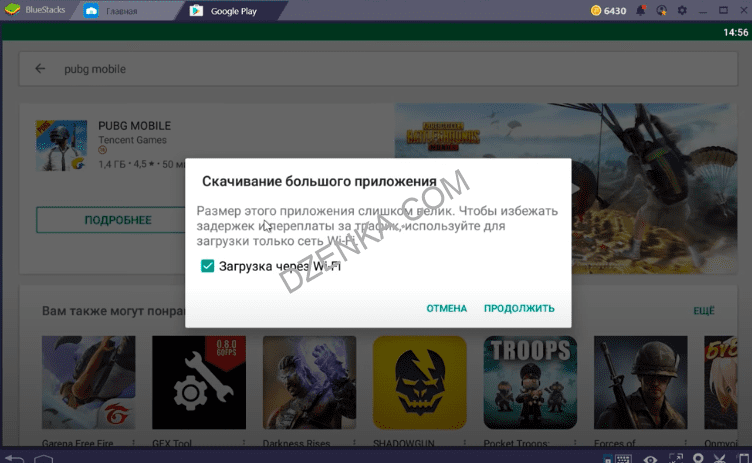Open the SHADOWGUN options menu

pyautogui.click(x=464, y=442)
